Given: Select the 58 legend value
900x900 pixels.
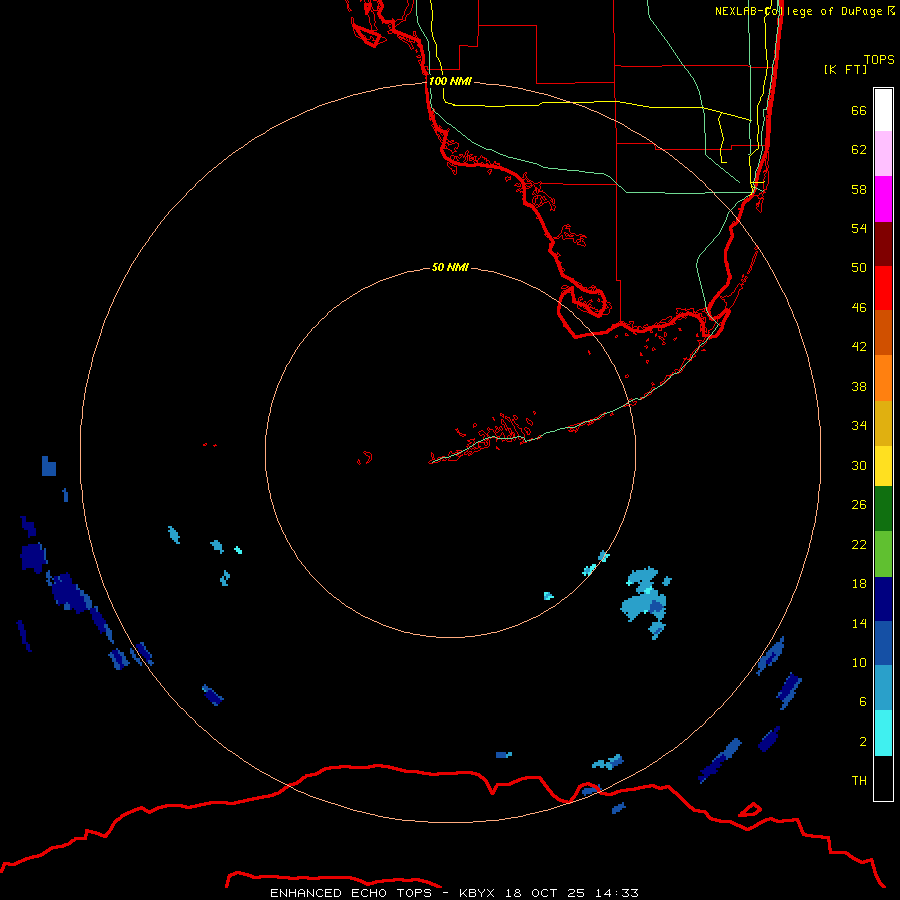Looking at the screenshot, I should coord(859,189).
